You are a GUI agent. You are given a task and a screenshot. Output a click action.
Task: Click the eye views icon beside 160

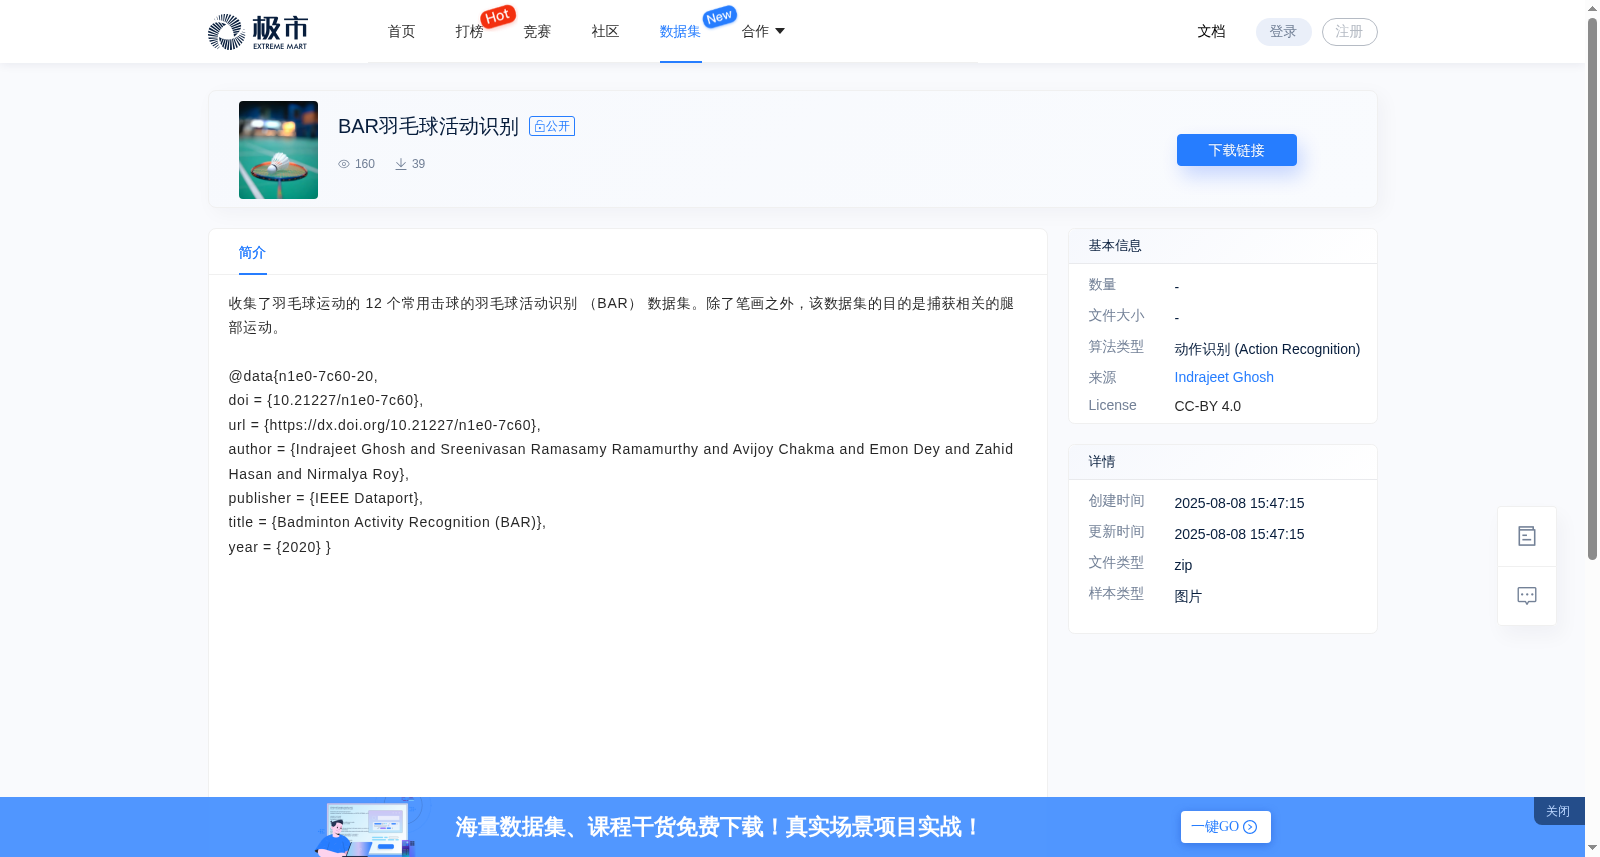tap(344, 164)
